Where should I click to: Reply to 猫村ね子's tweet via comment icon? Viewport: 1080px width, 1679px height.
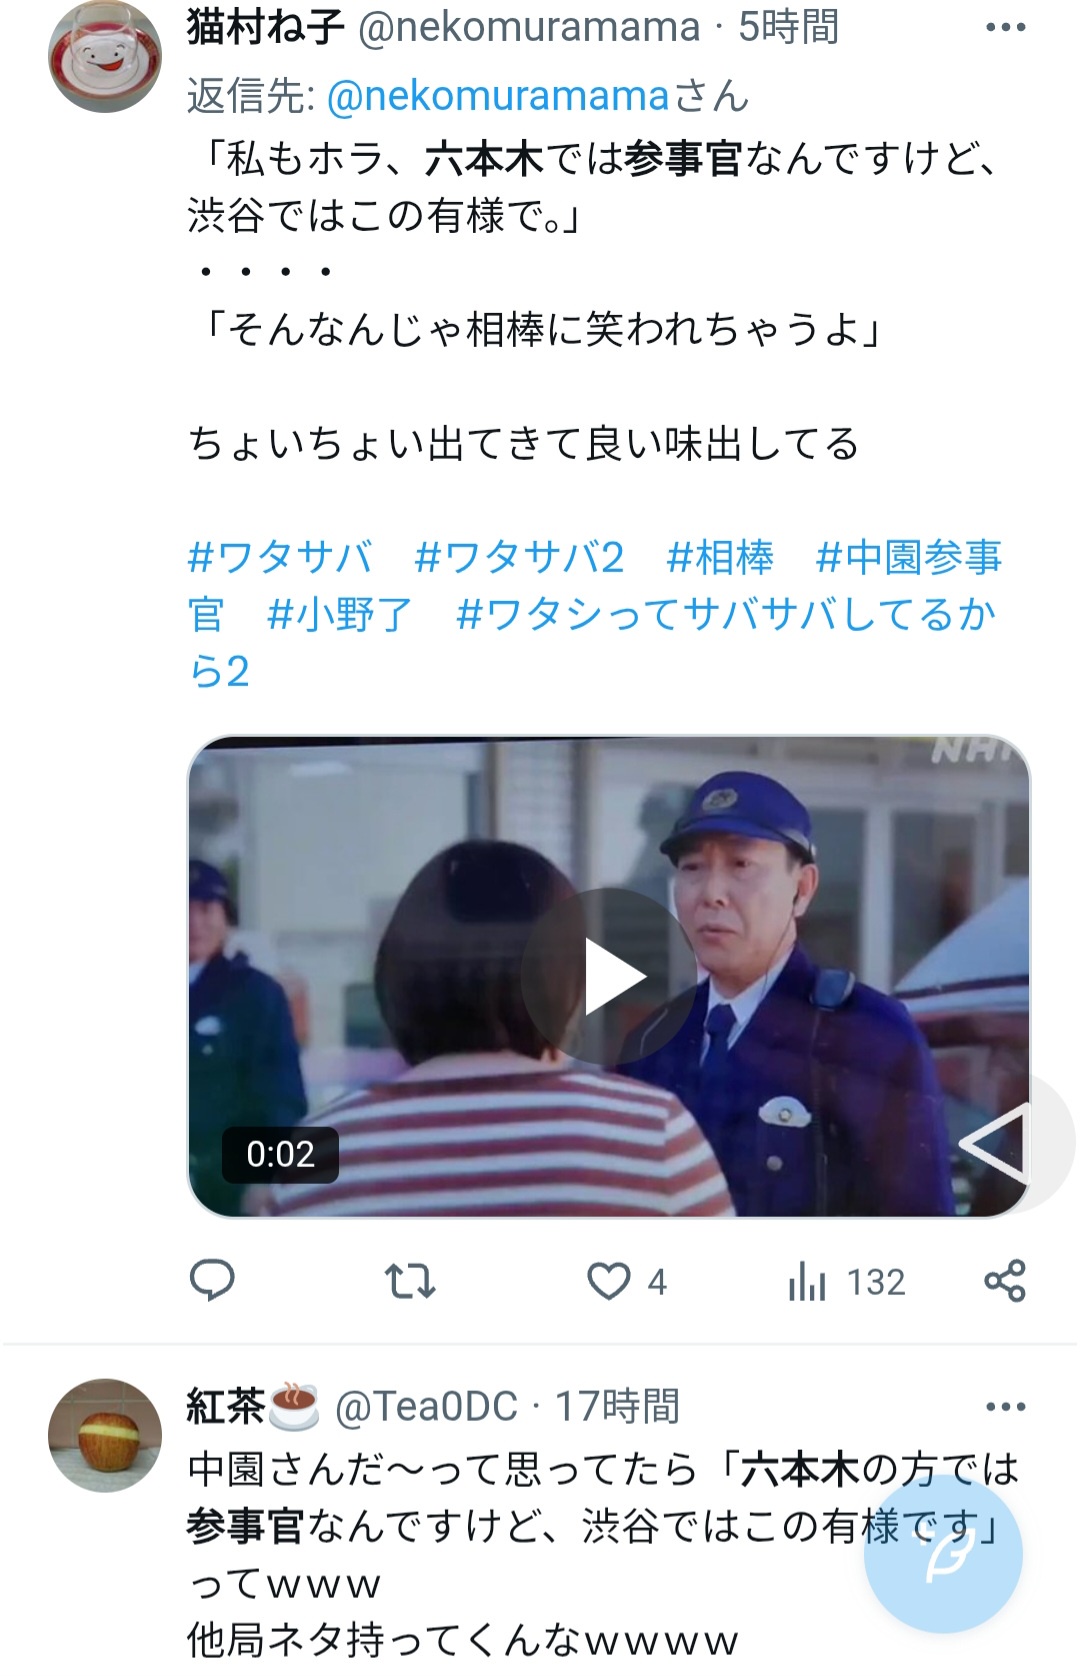(x=212, y=1280)
